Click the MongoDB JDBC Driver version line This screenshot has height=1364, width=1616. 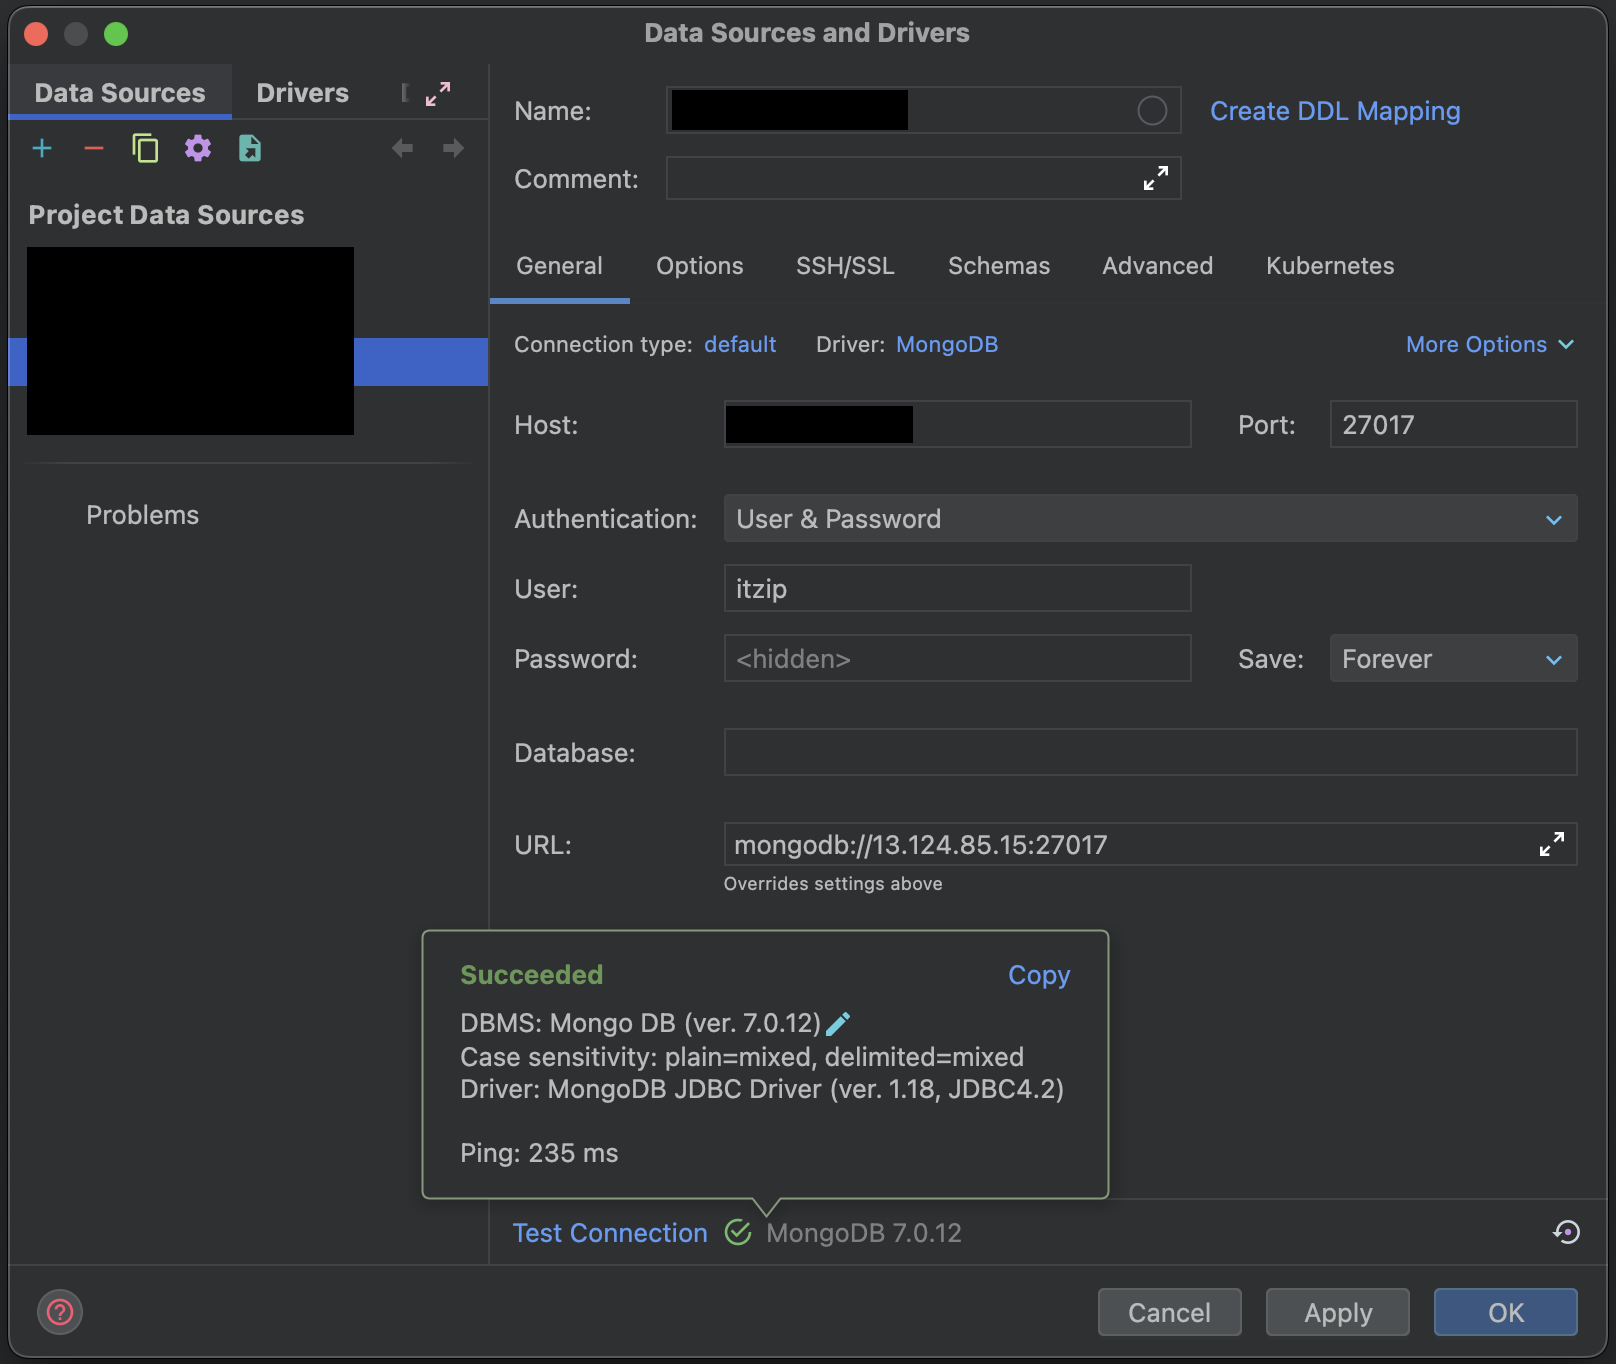(x=762, y=1089)
